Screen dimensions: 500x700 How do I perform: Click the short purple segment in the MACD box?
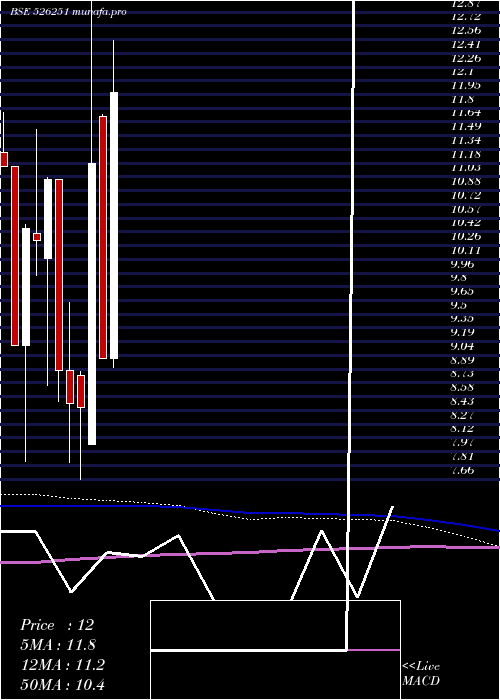[x=374, y=650]
